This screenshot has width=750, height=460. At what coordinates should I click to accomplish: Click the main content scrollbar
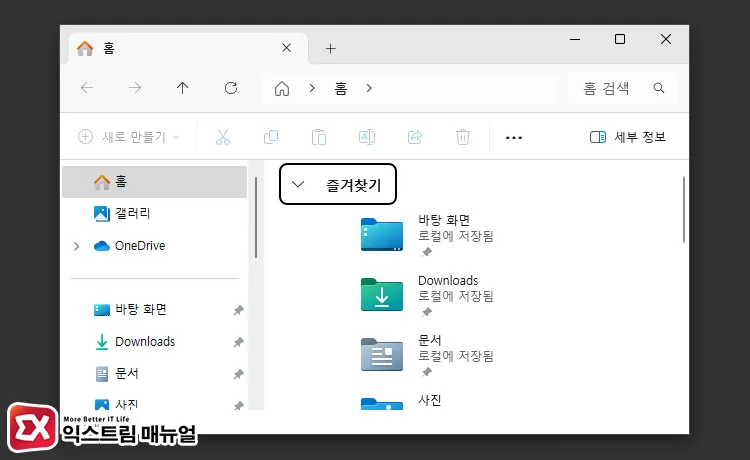click(684, 209)
